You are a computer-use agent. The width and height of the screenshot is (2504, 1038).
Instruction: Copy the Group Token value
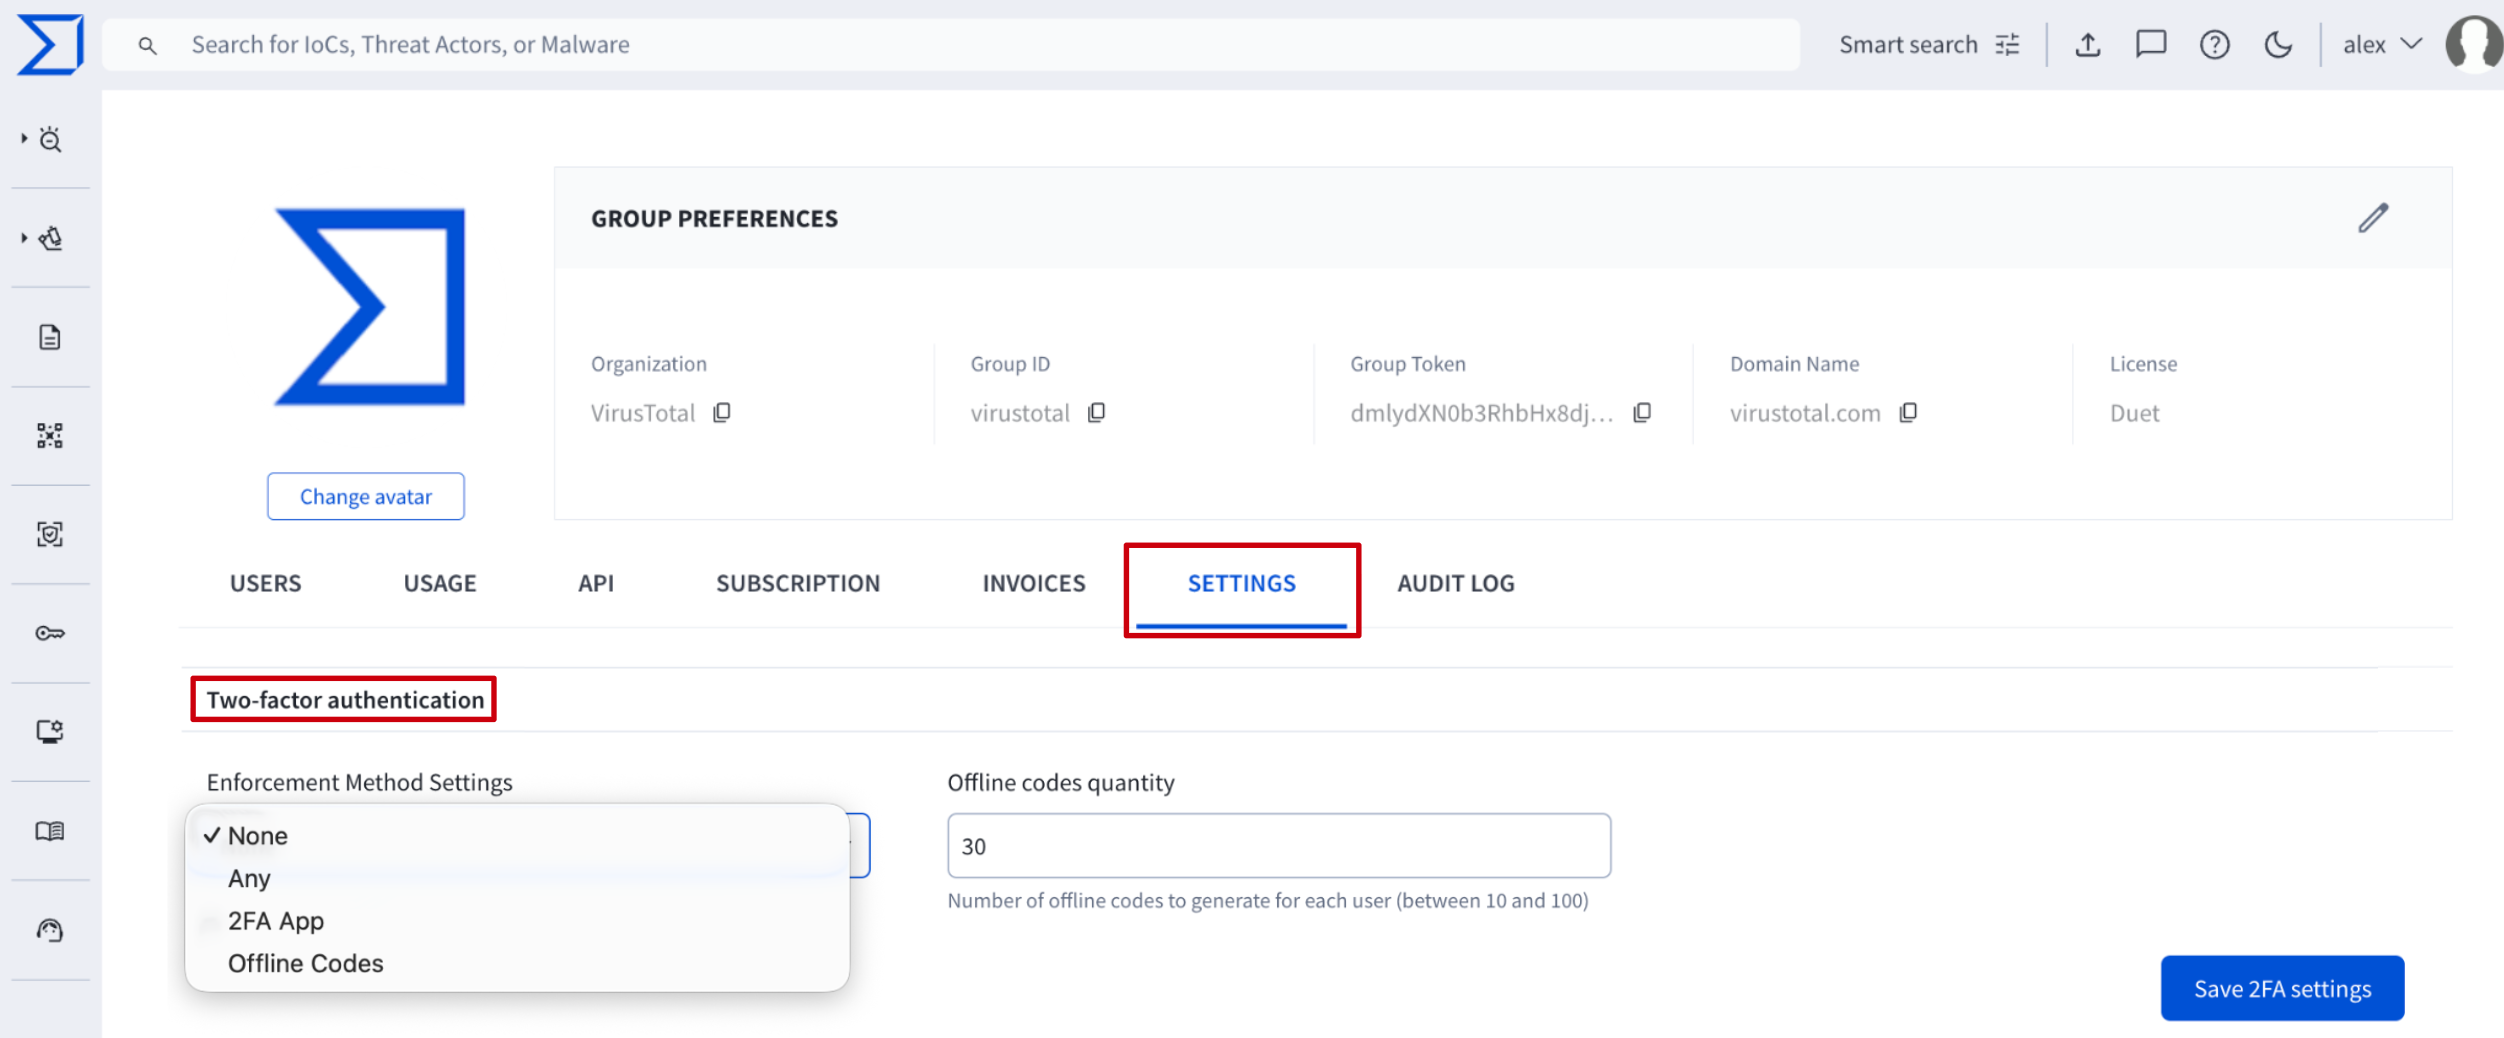point(1642,413)
